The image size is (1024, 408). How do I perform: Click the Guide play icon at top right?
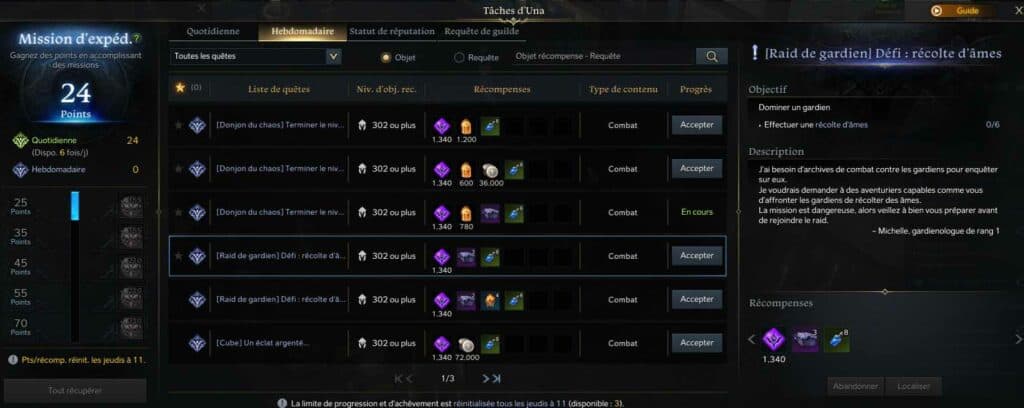click(x=936, y=10)
